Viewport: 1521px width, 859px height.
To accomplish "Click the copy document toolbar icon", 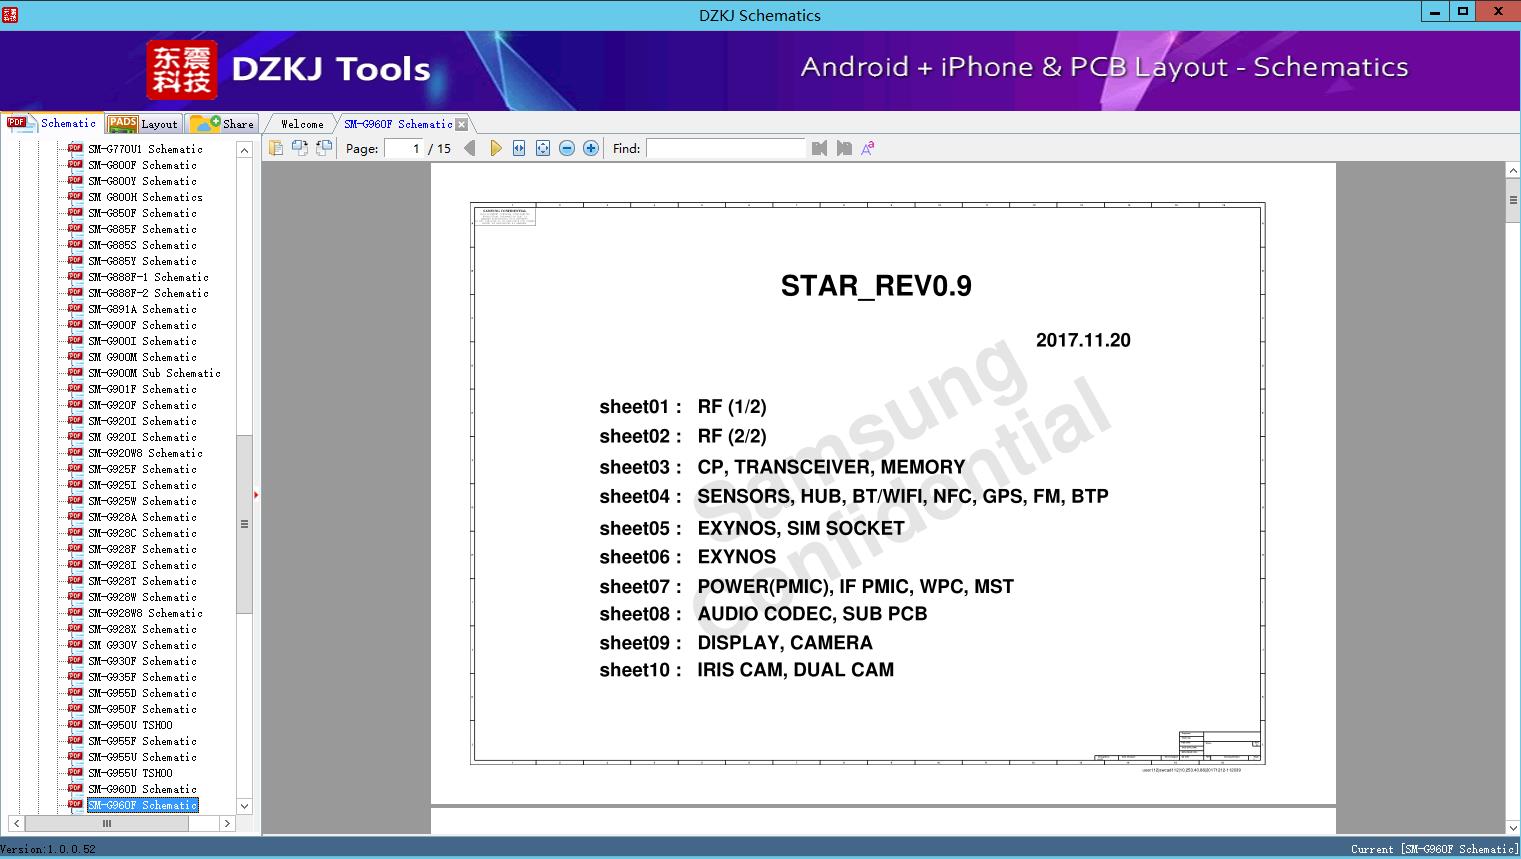I will 276,148.
